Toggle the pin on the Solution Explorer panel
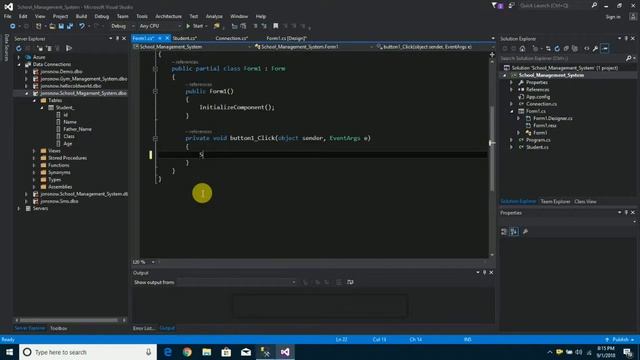This screenshot has width=640, height=360. click(x=626, y=38)
